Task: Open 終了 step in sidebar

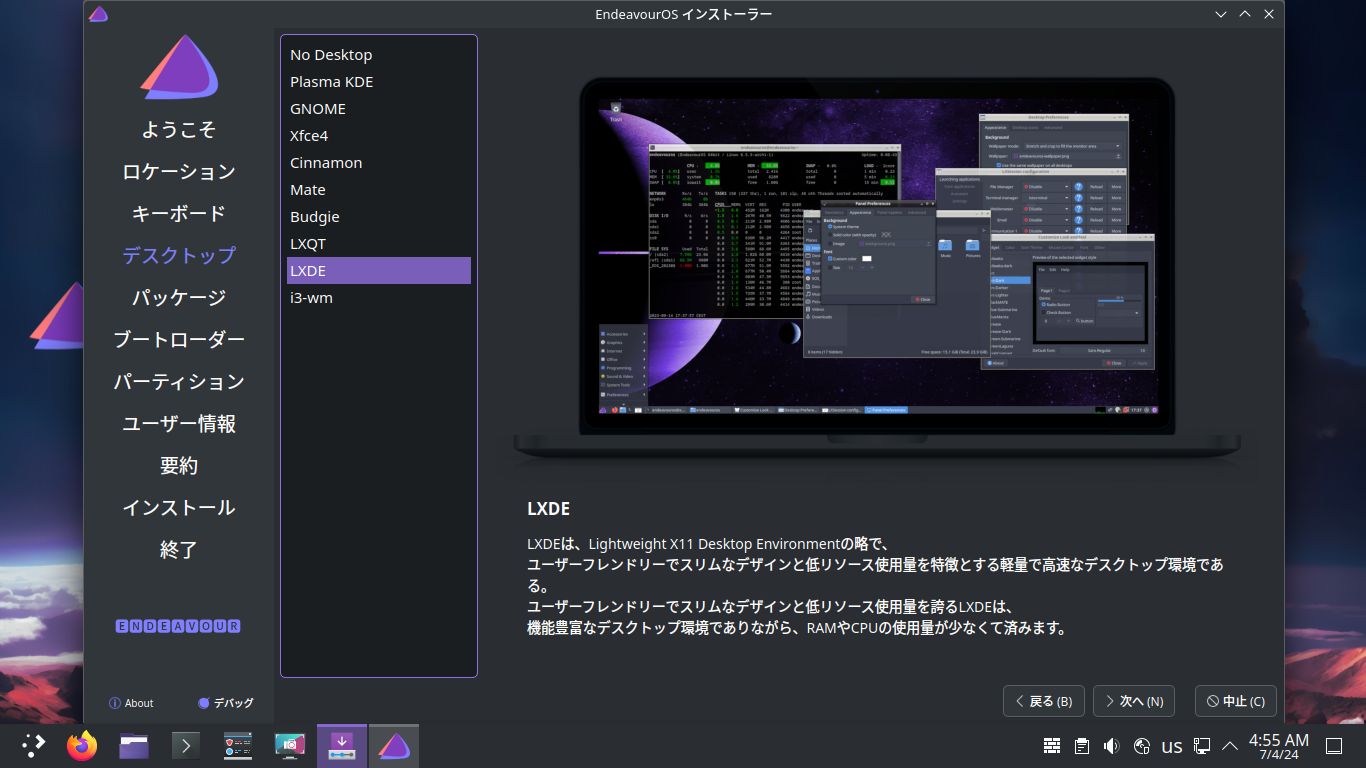Action: point(179,550)
